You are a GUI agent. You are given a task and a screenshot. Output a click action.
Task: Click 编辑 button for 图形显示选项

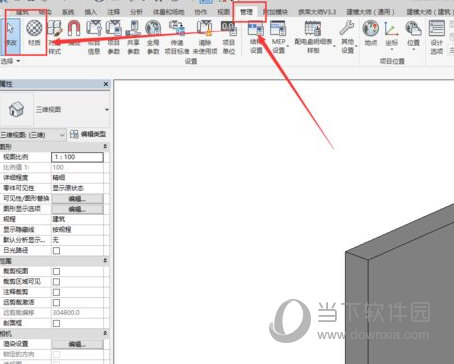click(x=77, y=209)
